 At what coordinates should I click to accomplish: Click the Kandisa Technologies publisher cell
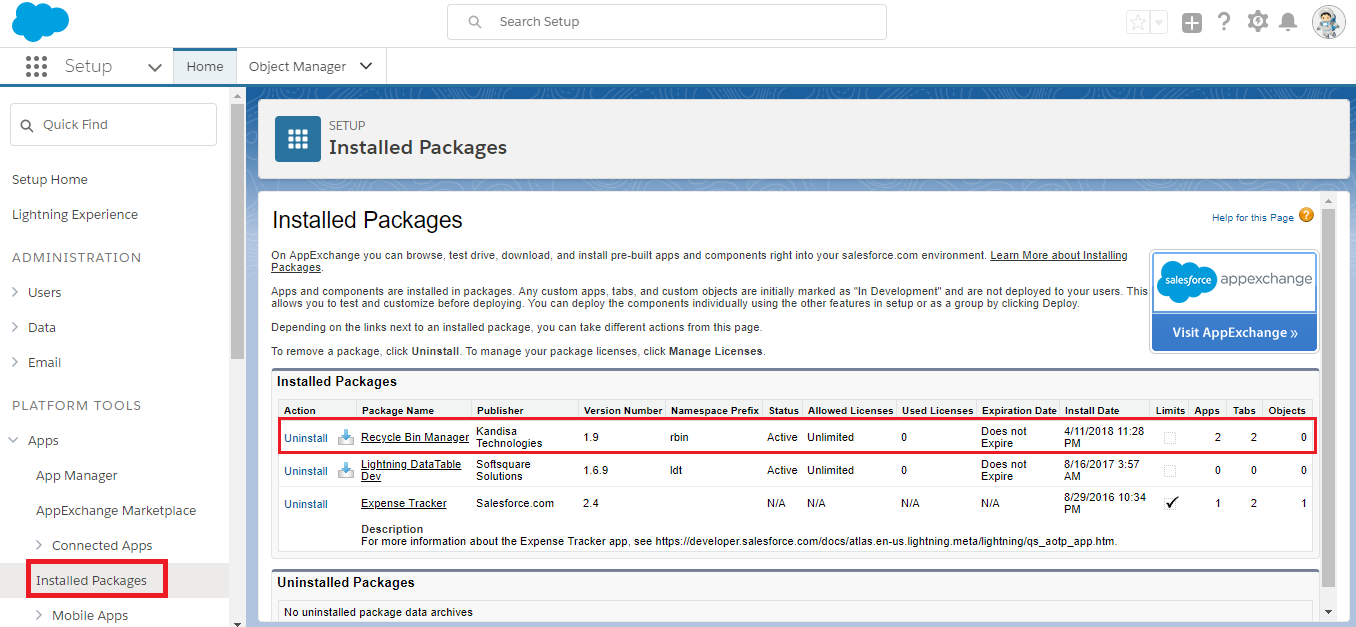[509, 437]
